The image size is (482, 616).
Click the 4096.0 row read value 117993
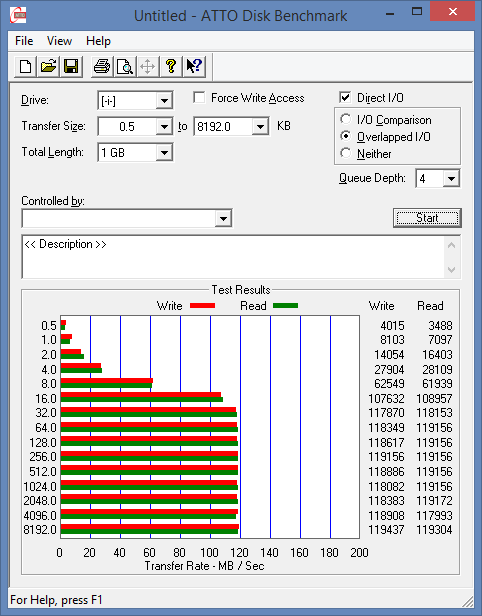tap(434, 515)
